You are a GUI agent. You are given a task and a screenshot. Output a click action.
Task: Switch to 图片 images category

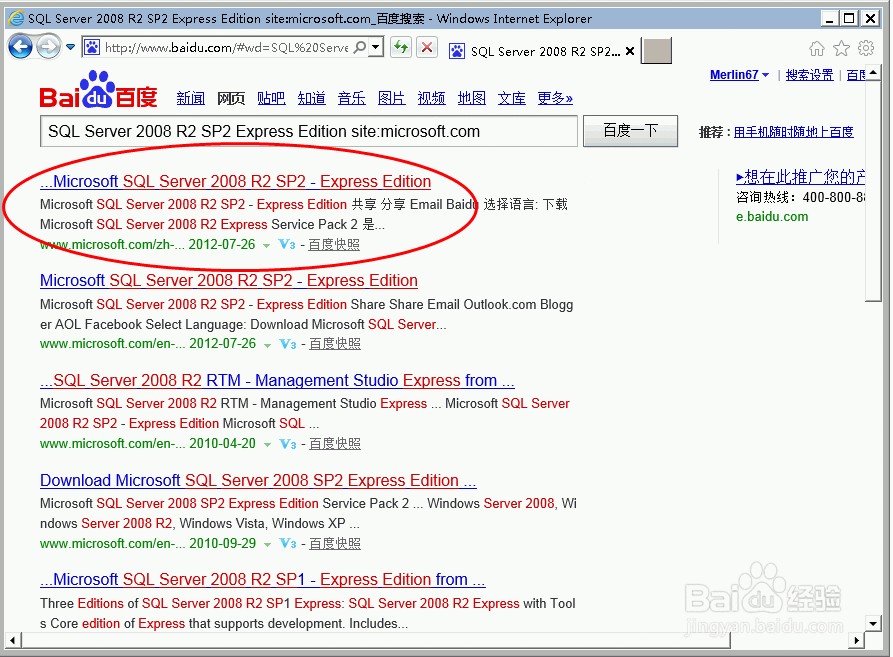tap(392, 98)
